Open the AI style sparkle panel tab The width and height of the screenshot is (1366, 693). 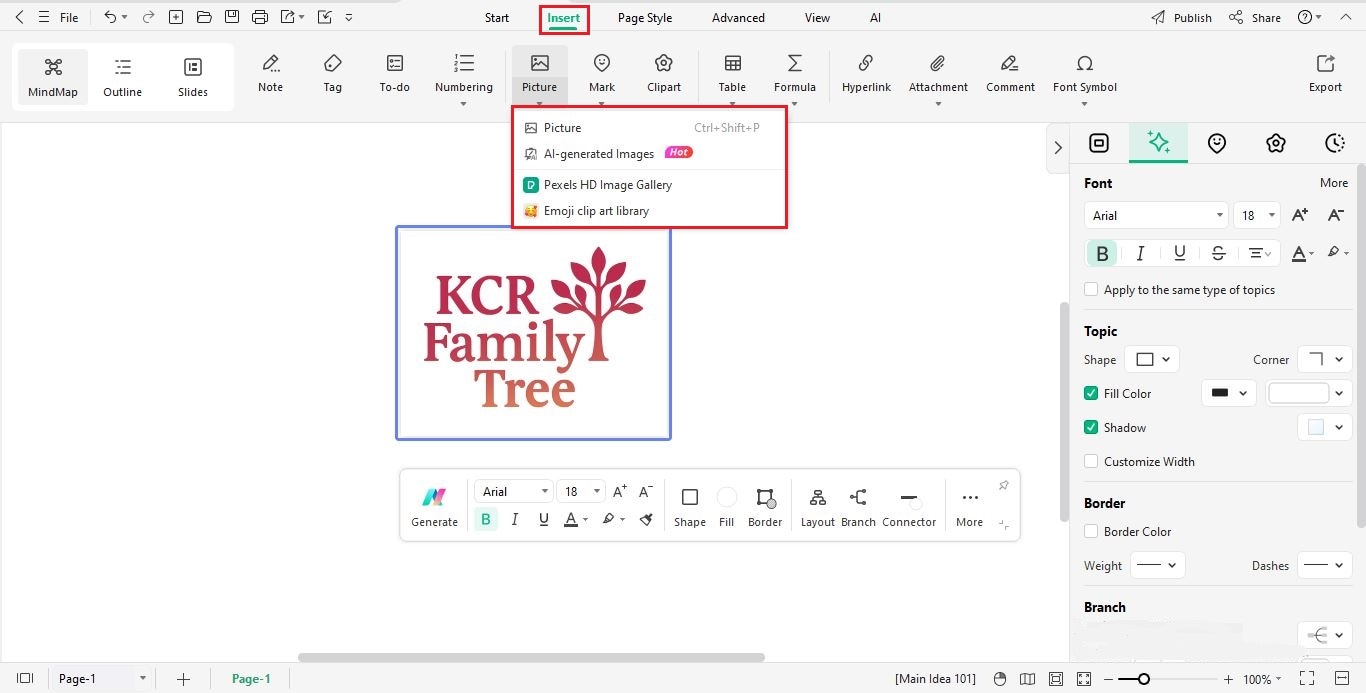(x=1158, y=142)
